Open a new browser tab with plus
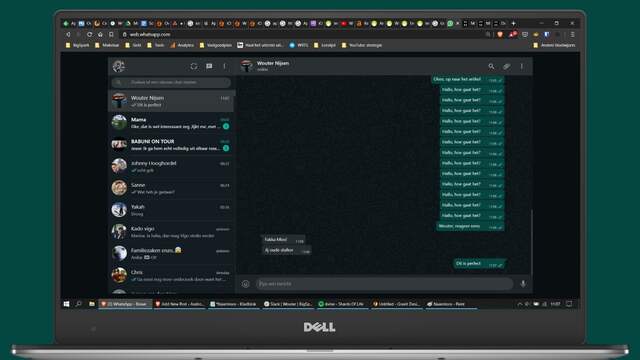Image resolution: width=640 pixels, height=360 pixels. (x=513, y=23)
